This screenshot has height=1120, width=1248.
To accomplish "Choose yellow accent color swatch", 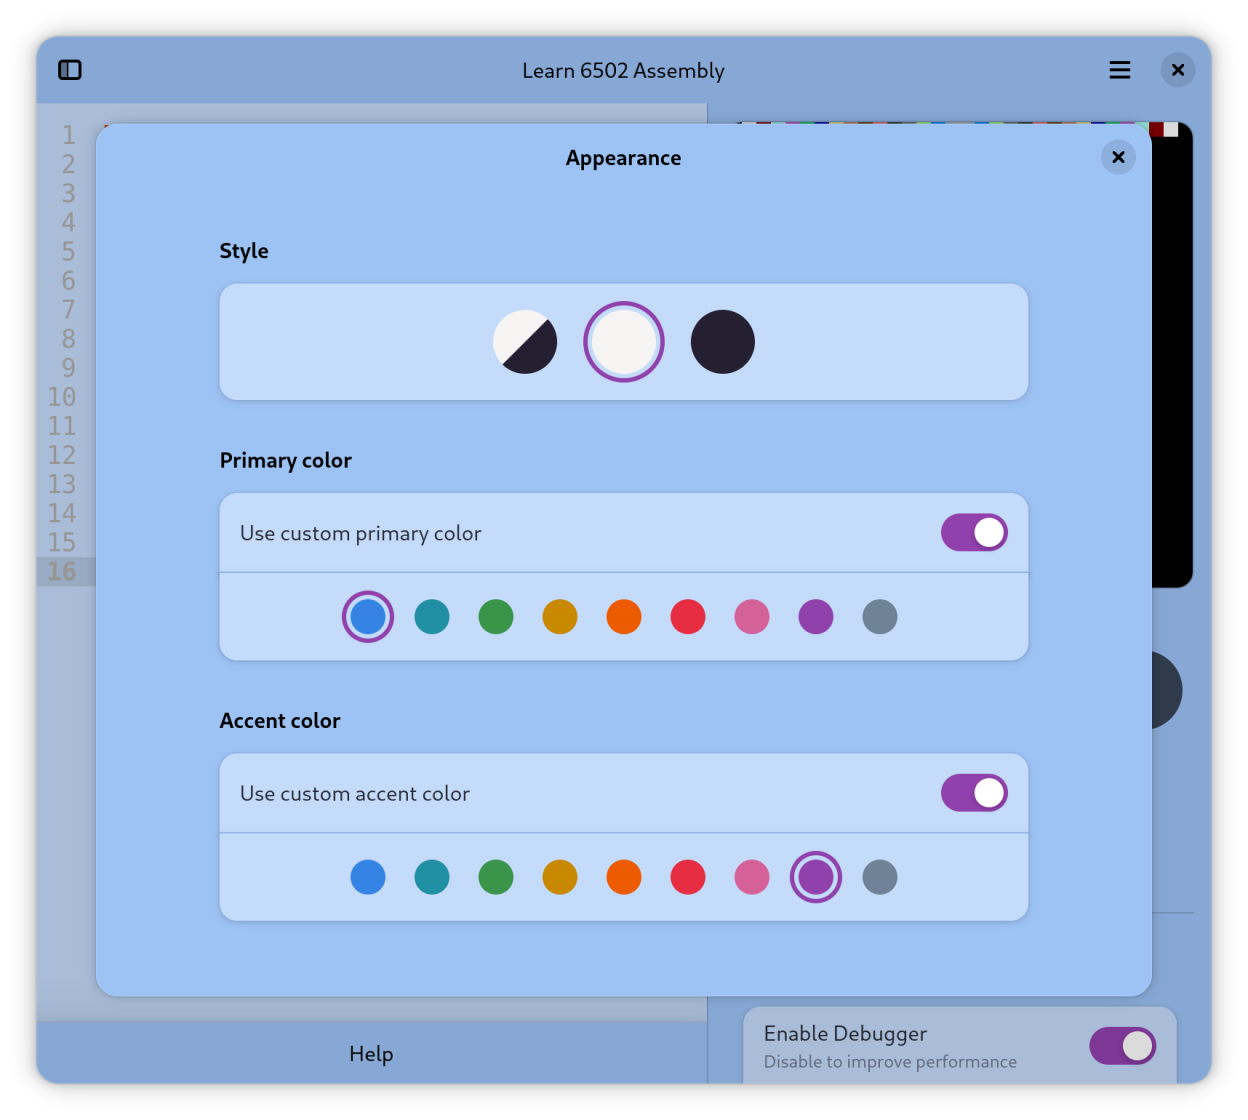I will (560, 877).
